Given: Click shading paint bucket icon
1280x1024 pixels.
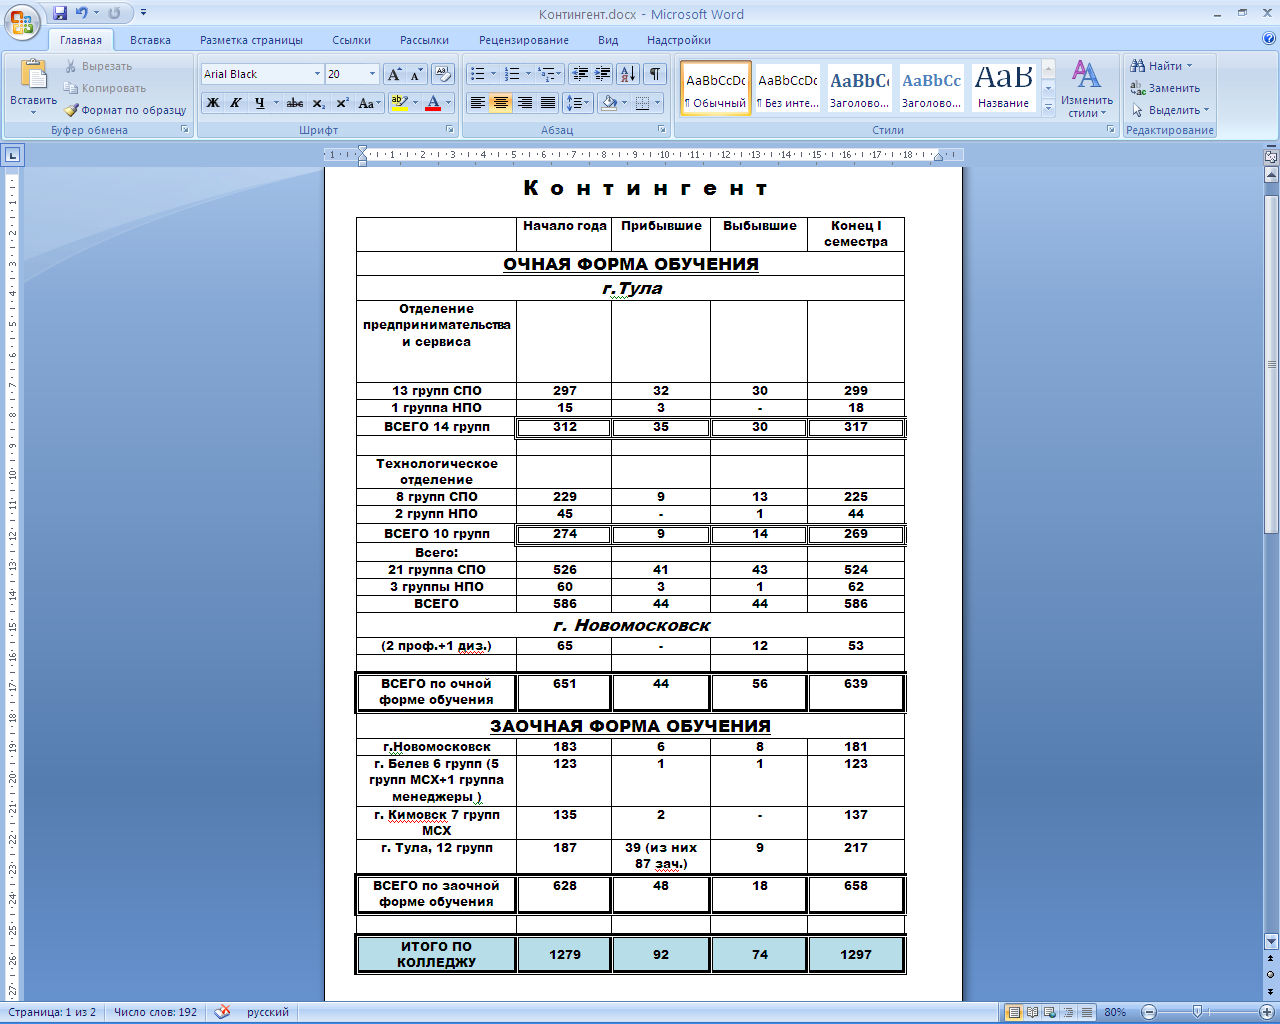Looking at the screenshot, I should 609,102.
